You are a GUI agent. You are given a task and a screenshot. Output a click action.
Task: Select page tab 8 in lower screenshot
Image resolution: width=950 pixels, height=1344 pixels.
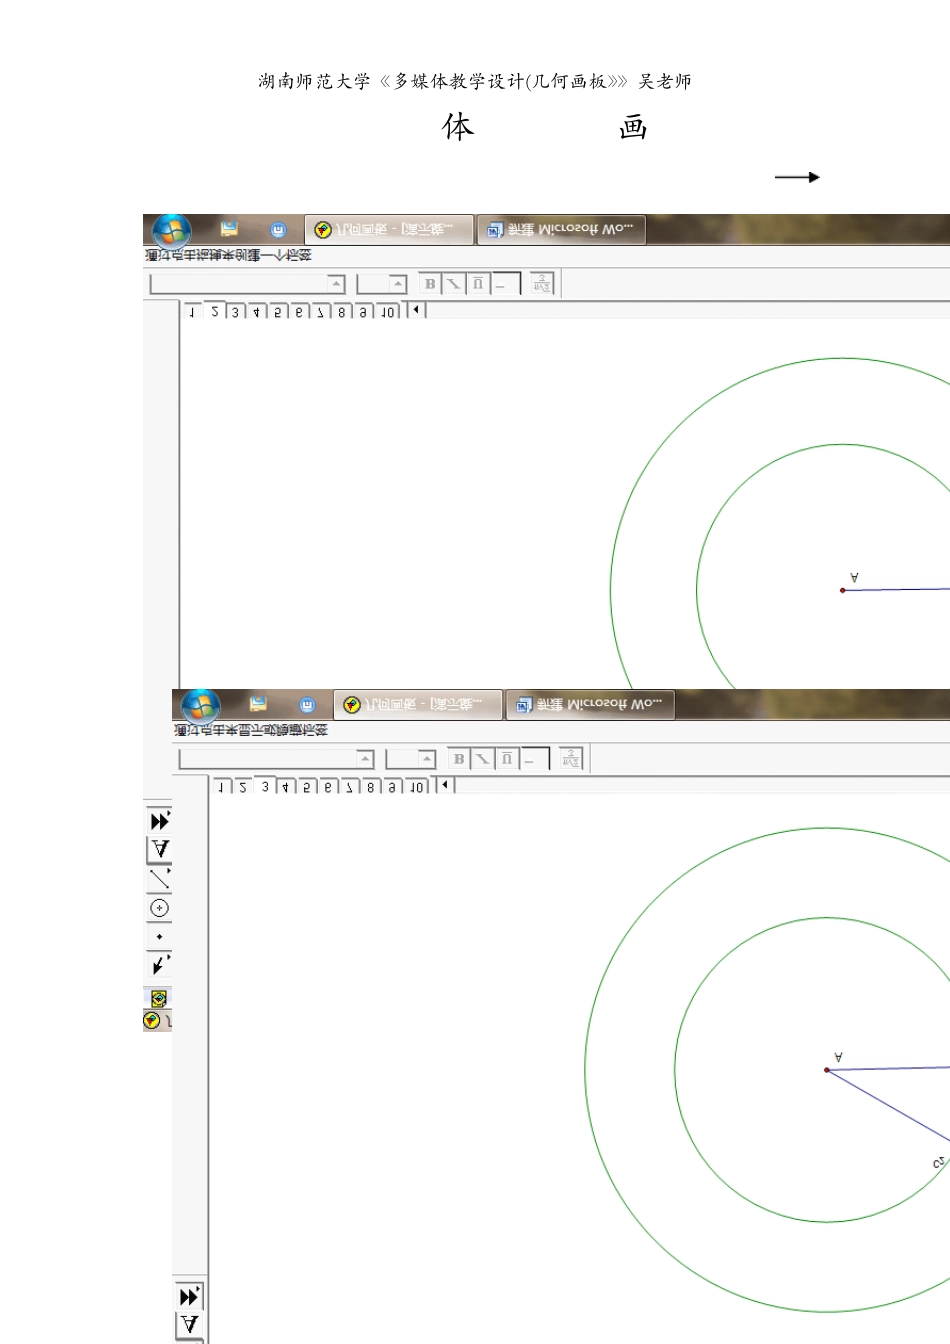(370, 787)
